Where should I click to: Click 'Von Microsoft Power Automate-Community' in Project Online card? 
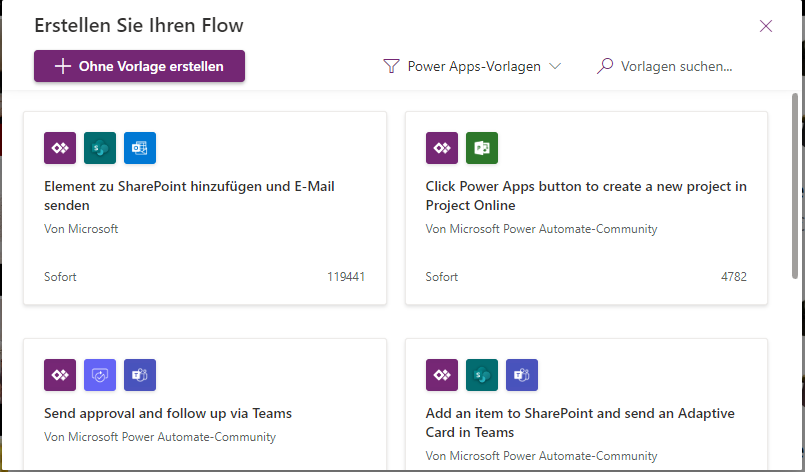coord(541,229)
